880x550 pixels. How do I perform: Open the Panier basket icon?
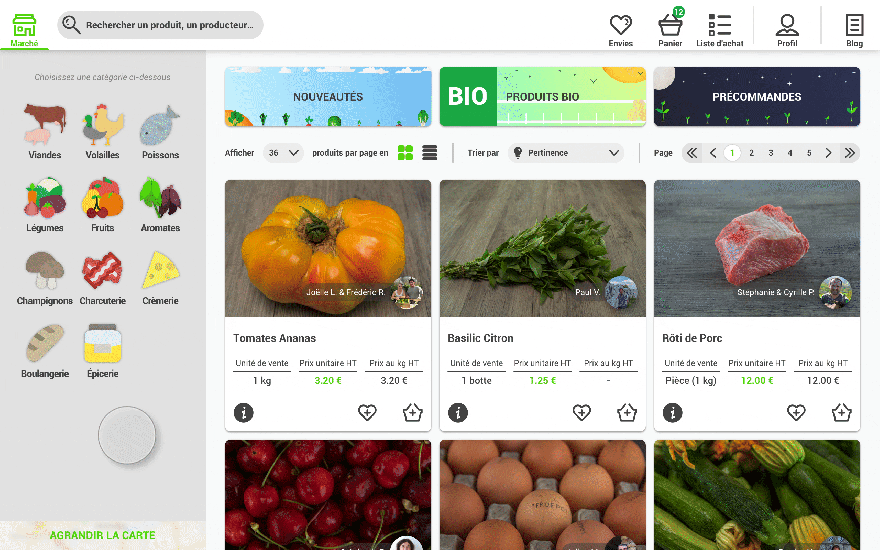(x=670, y=25)
